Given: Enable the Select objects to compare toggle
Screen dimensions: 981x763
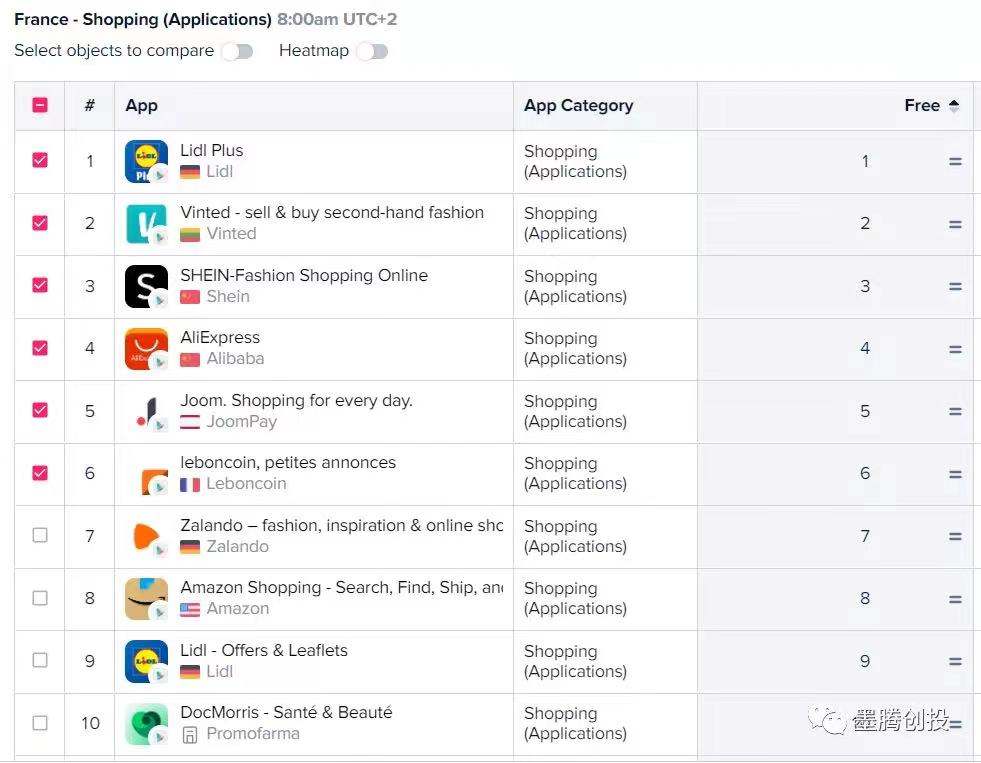Looking at the screenshot, I should pos(237,51).
